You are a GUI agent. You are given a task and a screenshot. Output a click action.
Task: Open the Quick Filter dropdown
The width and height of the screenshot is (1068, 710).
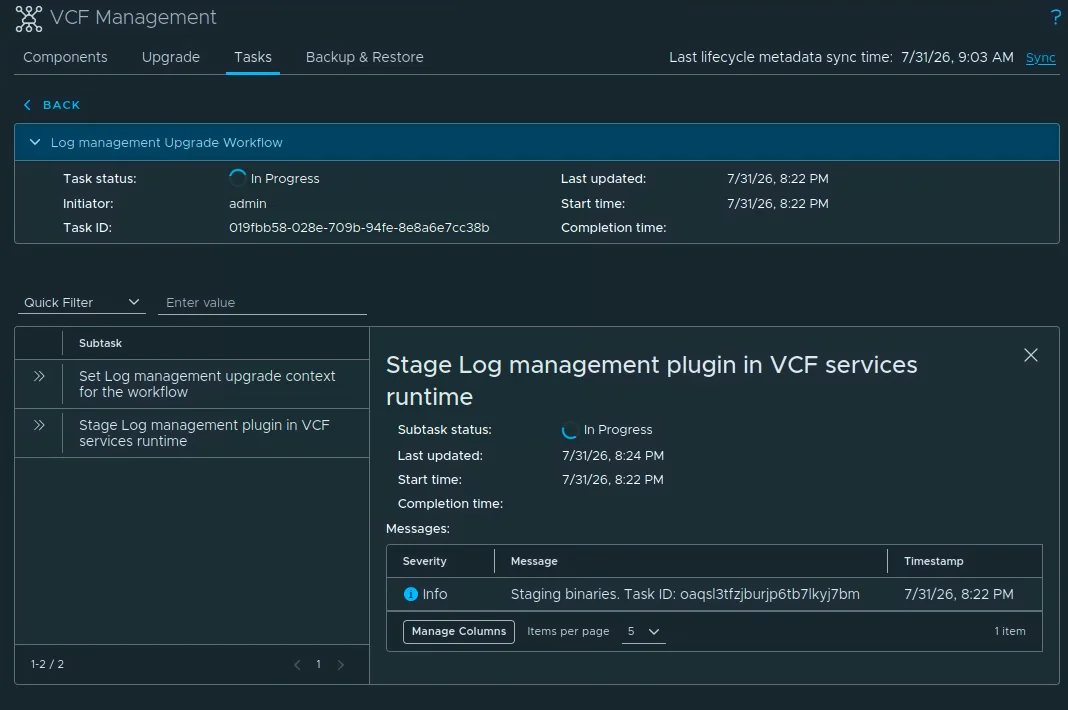click(82, 303)
